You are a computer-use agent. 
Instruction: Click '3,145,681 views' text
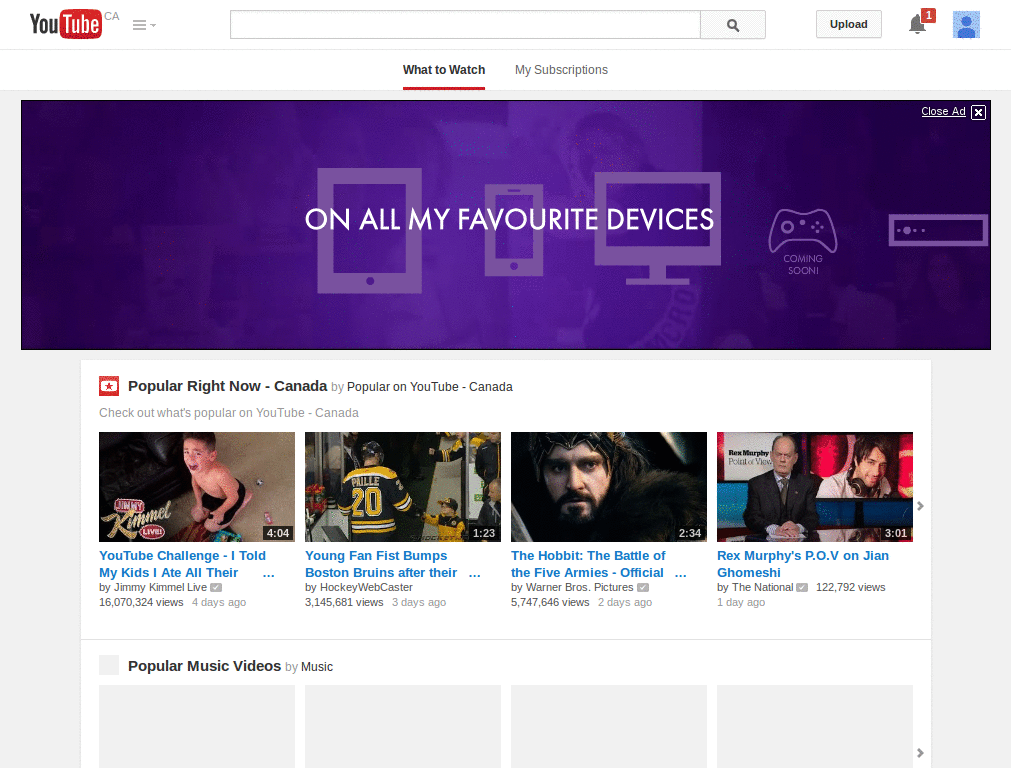pos(344,602)
